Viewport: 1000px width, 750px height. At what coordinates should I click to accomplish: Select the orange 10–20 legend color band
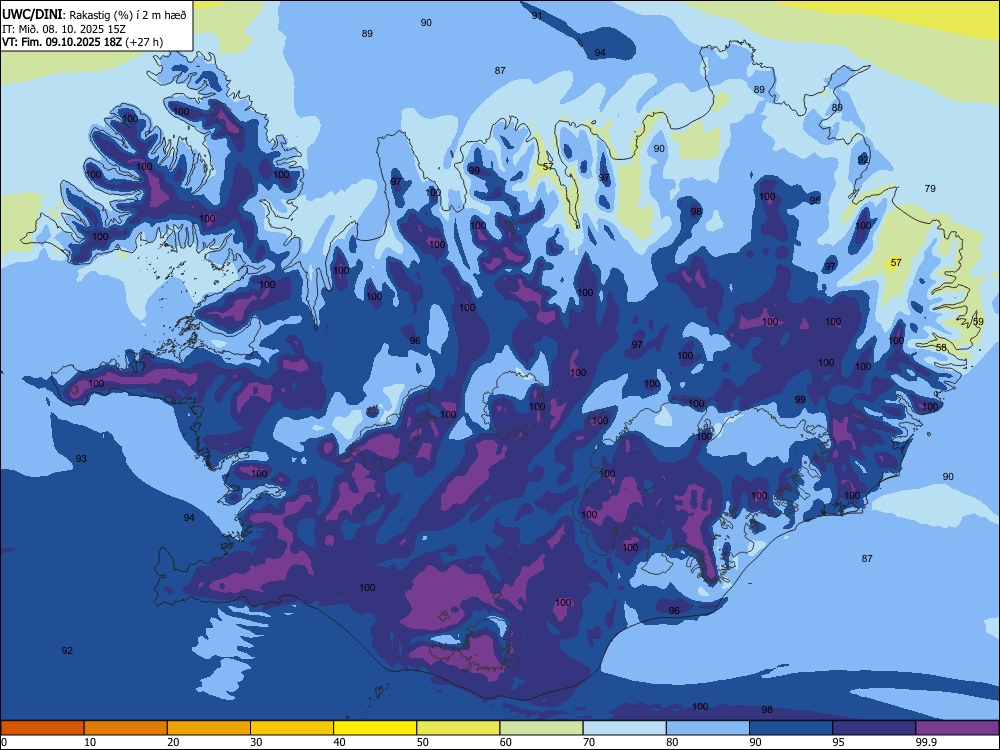[126, 728]
